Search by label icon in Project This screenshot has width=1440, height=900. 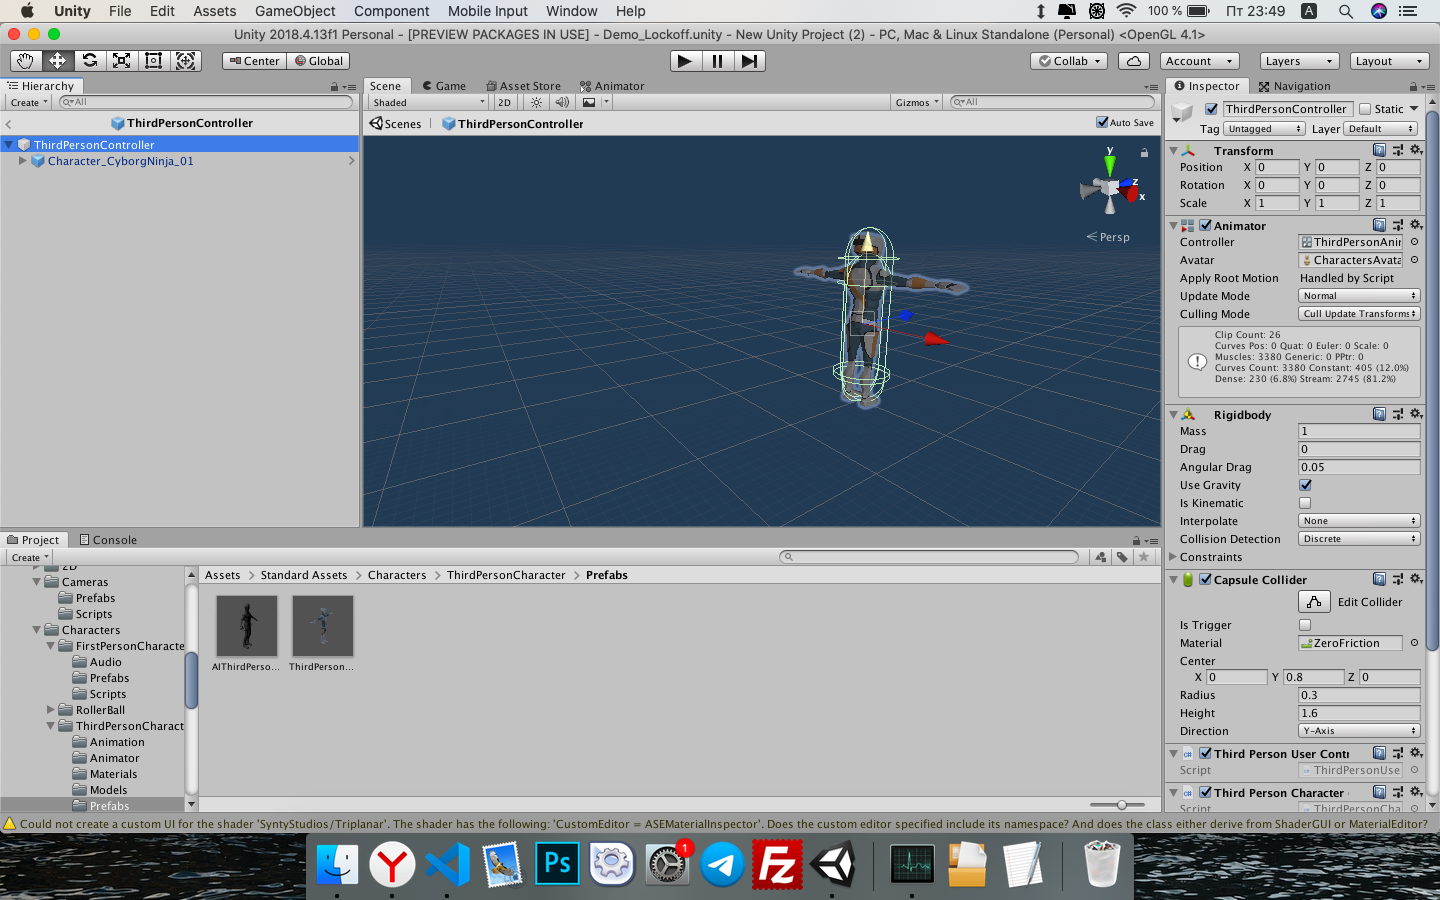tap(1122, 557)
